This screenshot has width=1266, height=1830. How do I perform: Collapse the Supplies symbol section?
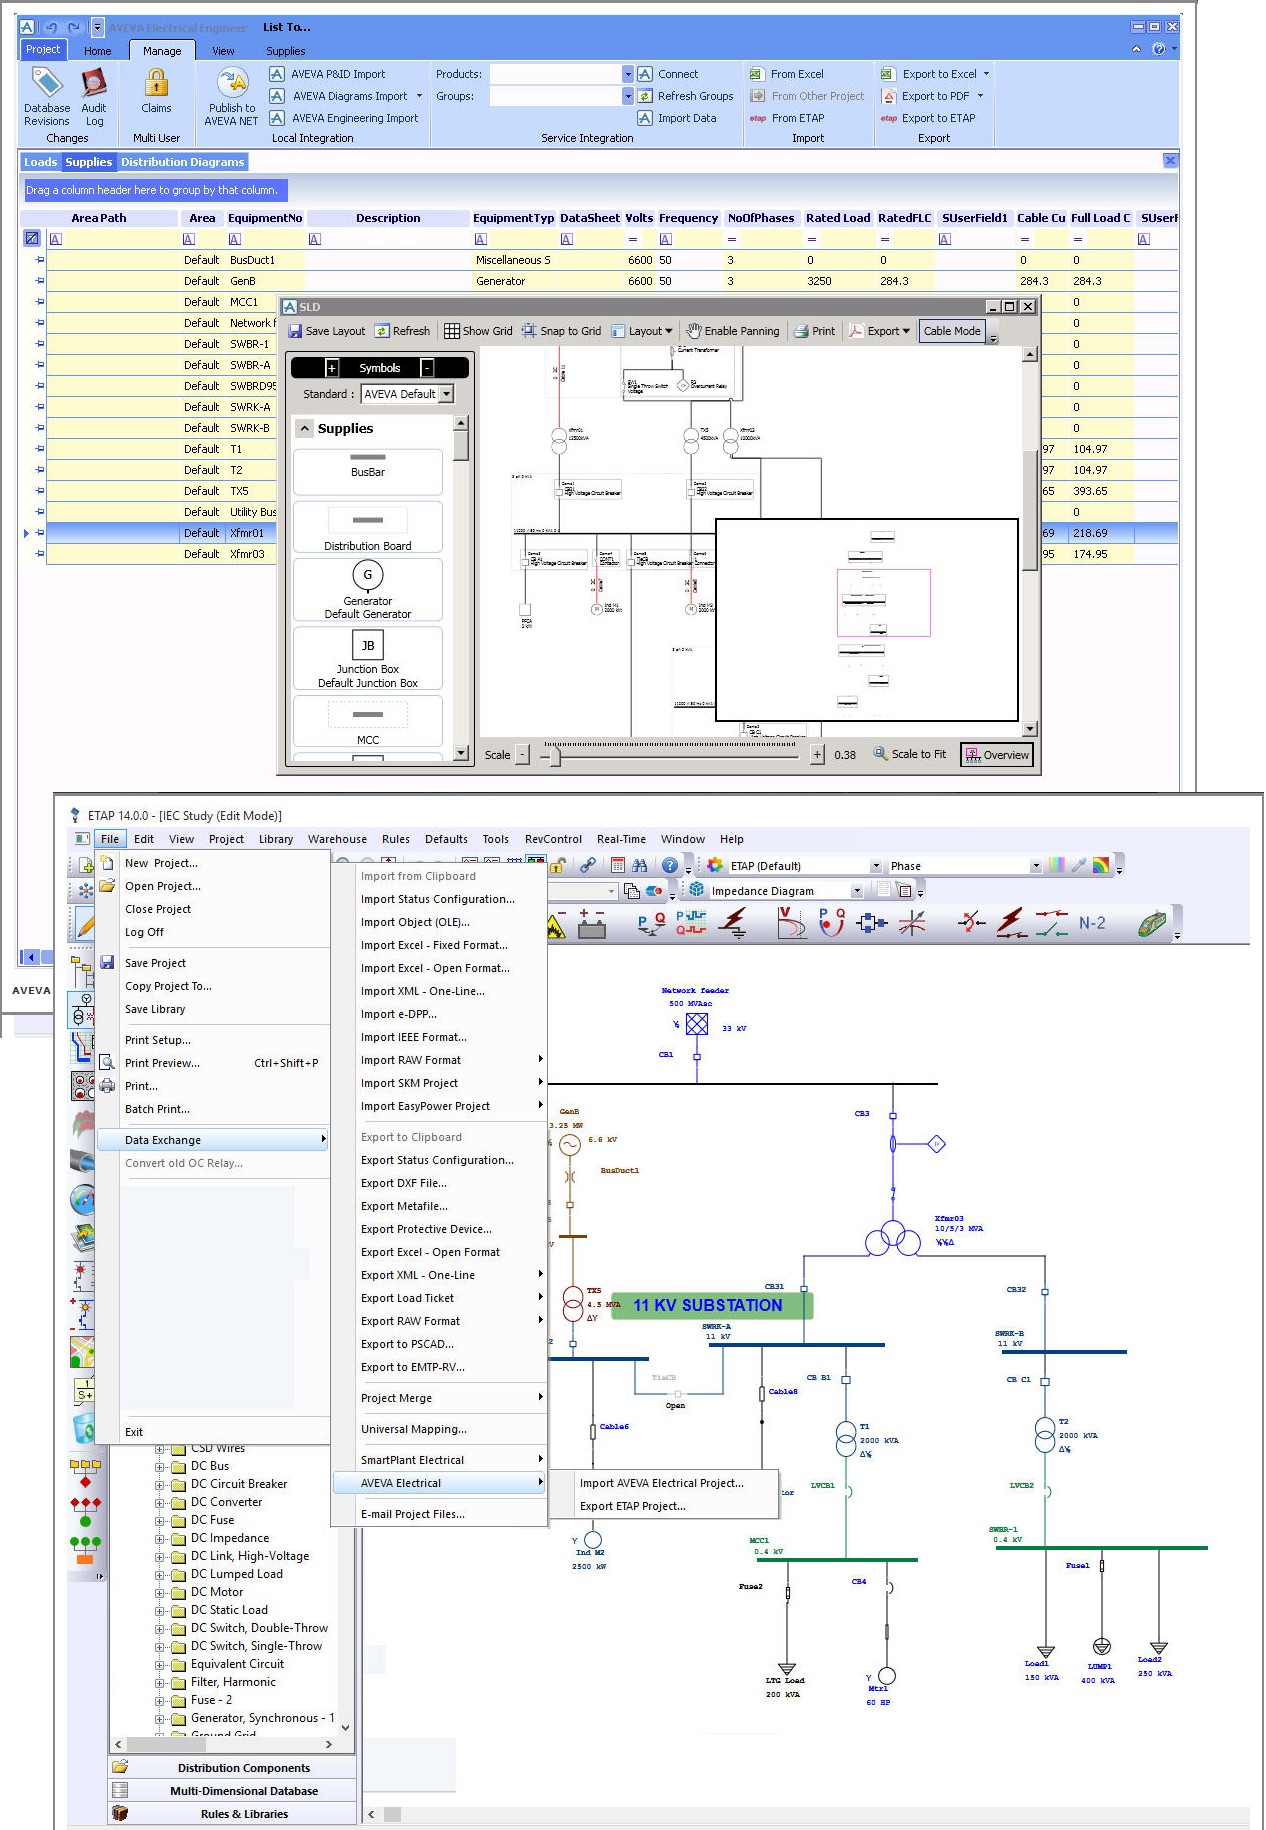pyautogui.click(x=305, y=429)
